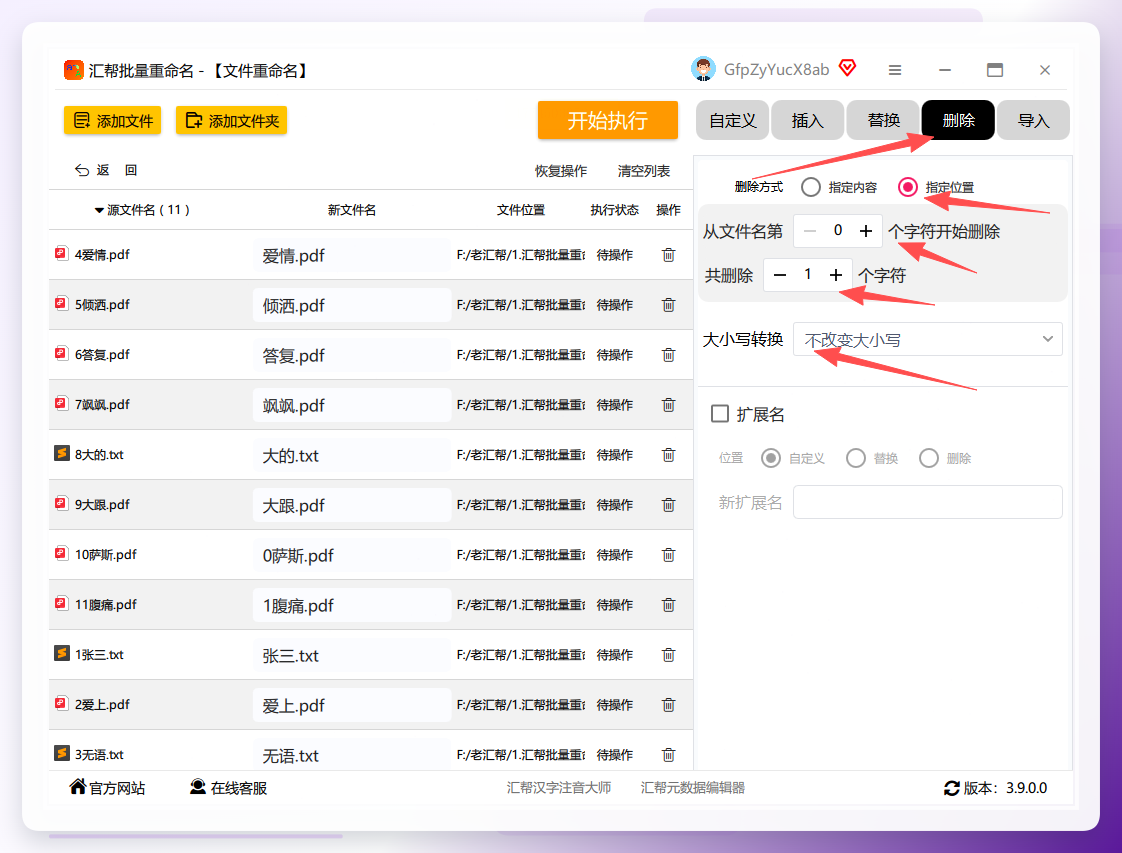1122x853 pixels.
Task: Click the 返回 back button
Action: click(106, 170)
